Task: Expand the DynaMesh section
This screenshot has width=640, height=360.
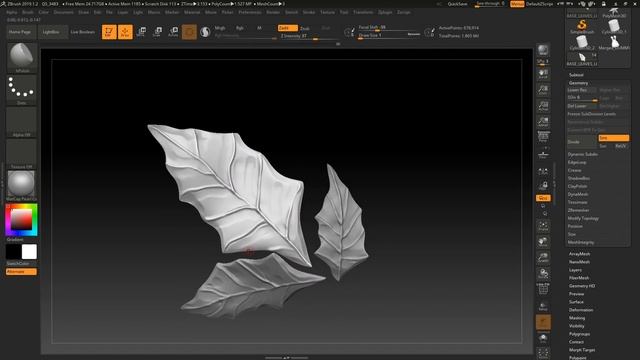Action: point(578,194)
